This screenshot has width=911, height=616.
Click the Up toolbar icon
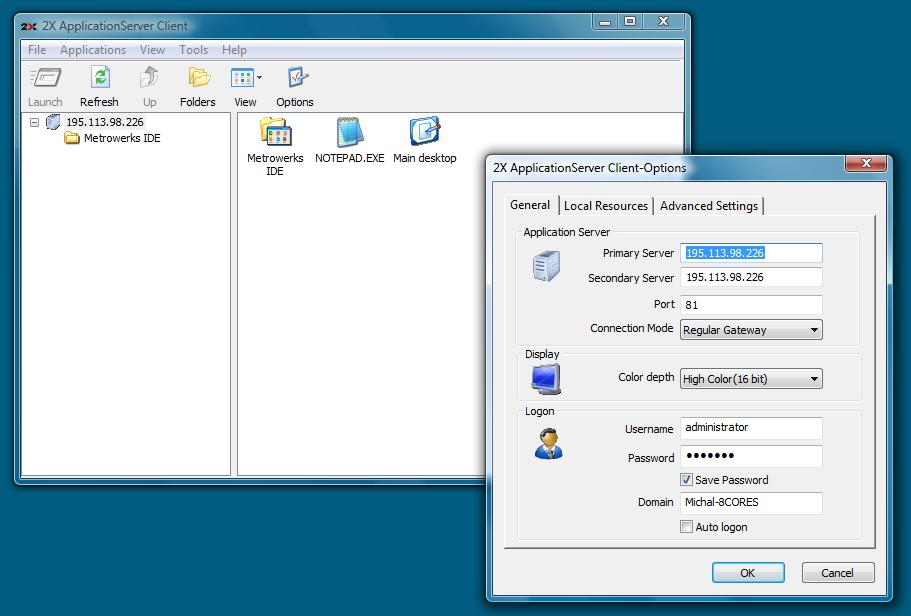[x=149, y=77]
